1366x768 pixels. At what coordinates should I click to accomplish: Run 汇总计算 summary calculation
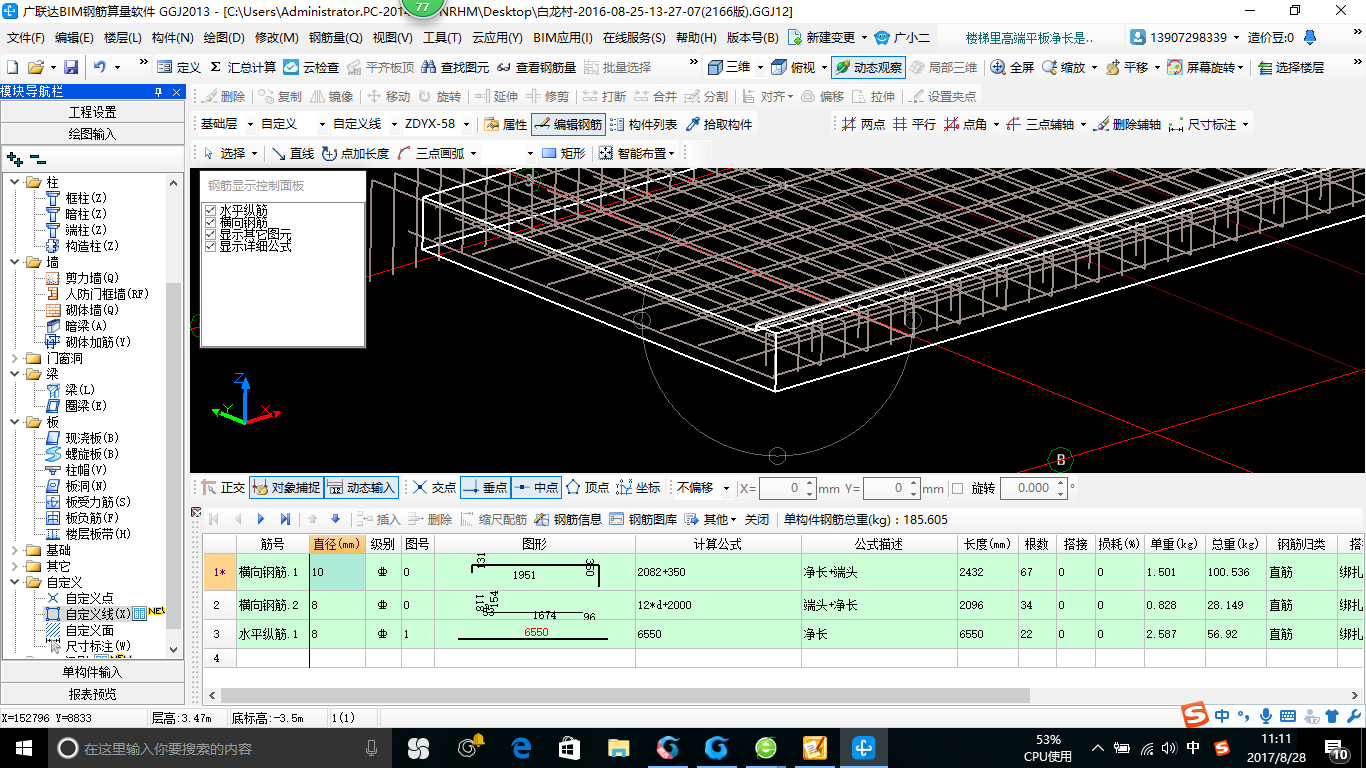pyautogui.click(x=243, y=67)
